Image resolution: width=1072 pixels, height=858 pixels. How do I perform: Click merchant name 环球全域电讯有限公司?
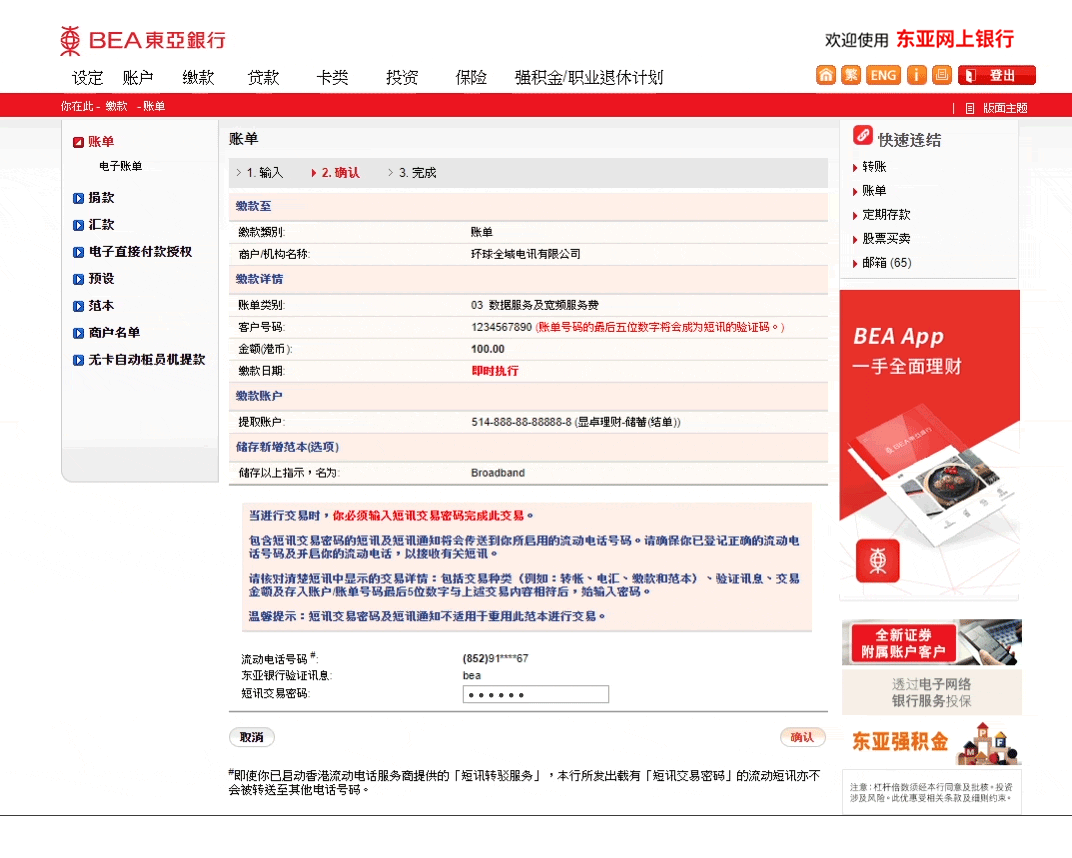525,254
